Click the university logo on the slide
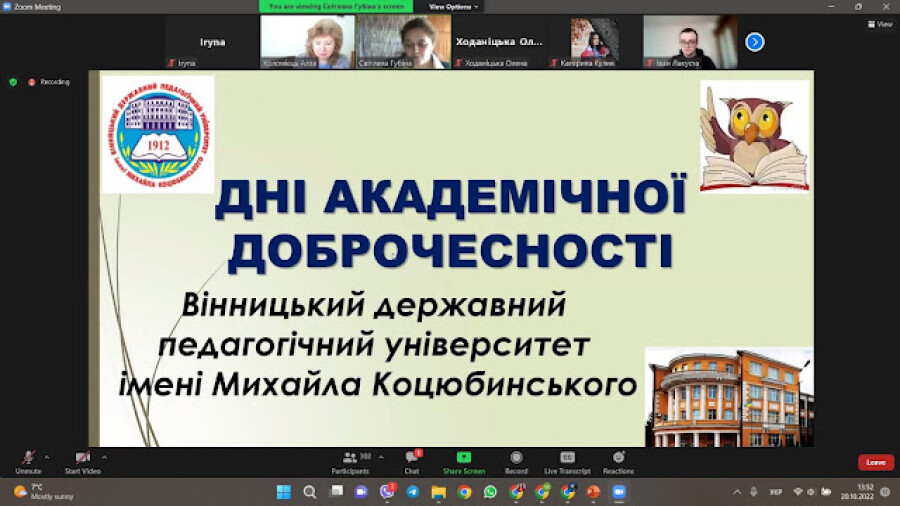 click(158, 135)
